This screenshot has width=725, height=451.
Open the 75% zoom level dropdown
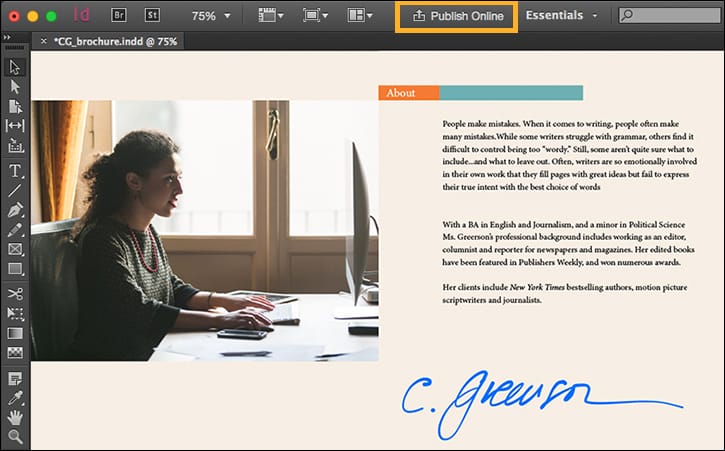(211, 16)
